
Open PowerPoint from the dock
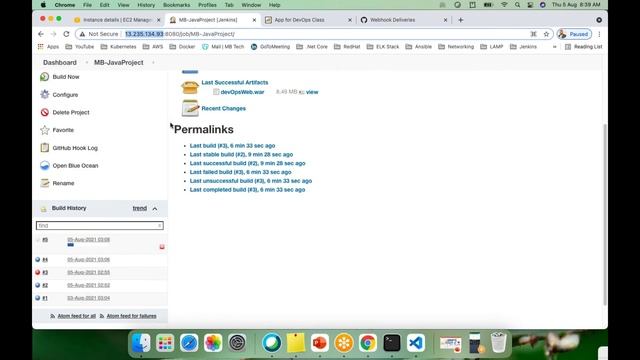click(320, 343)
